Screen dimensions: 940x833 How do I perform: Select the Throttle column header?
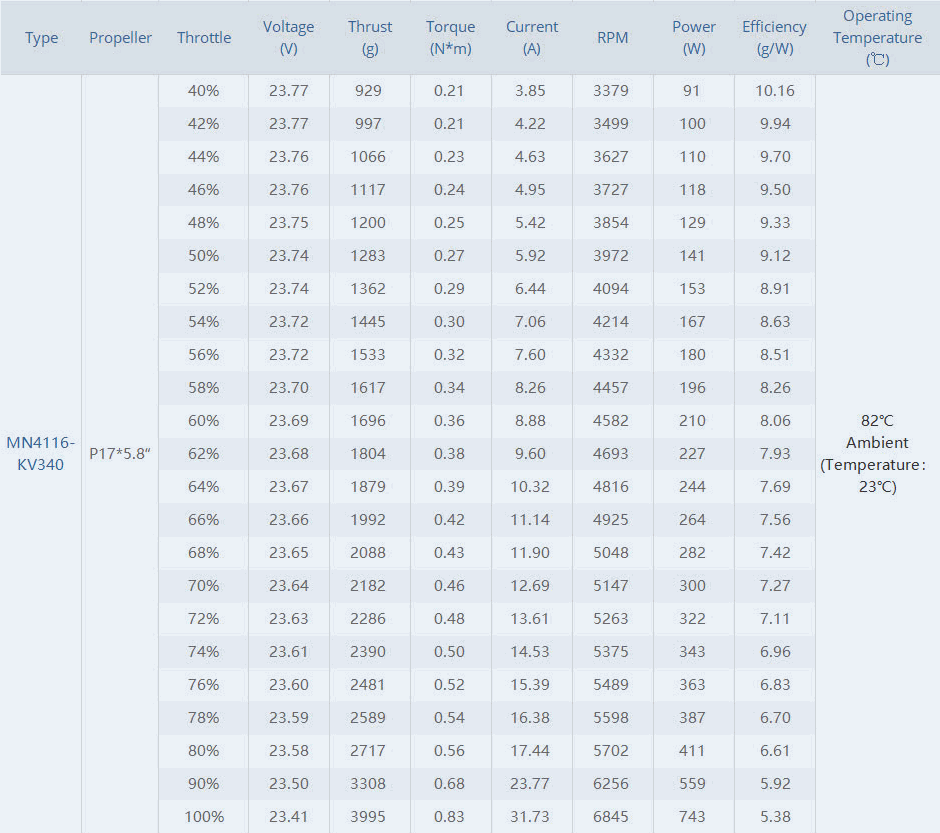(x=204, y=38)
